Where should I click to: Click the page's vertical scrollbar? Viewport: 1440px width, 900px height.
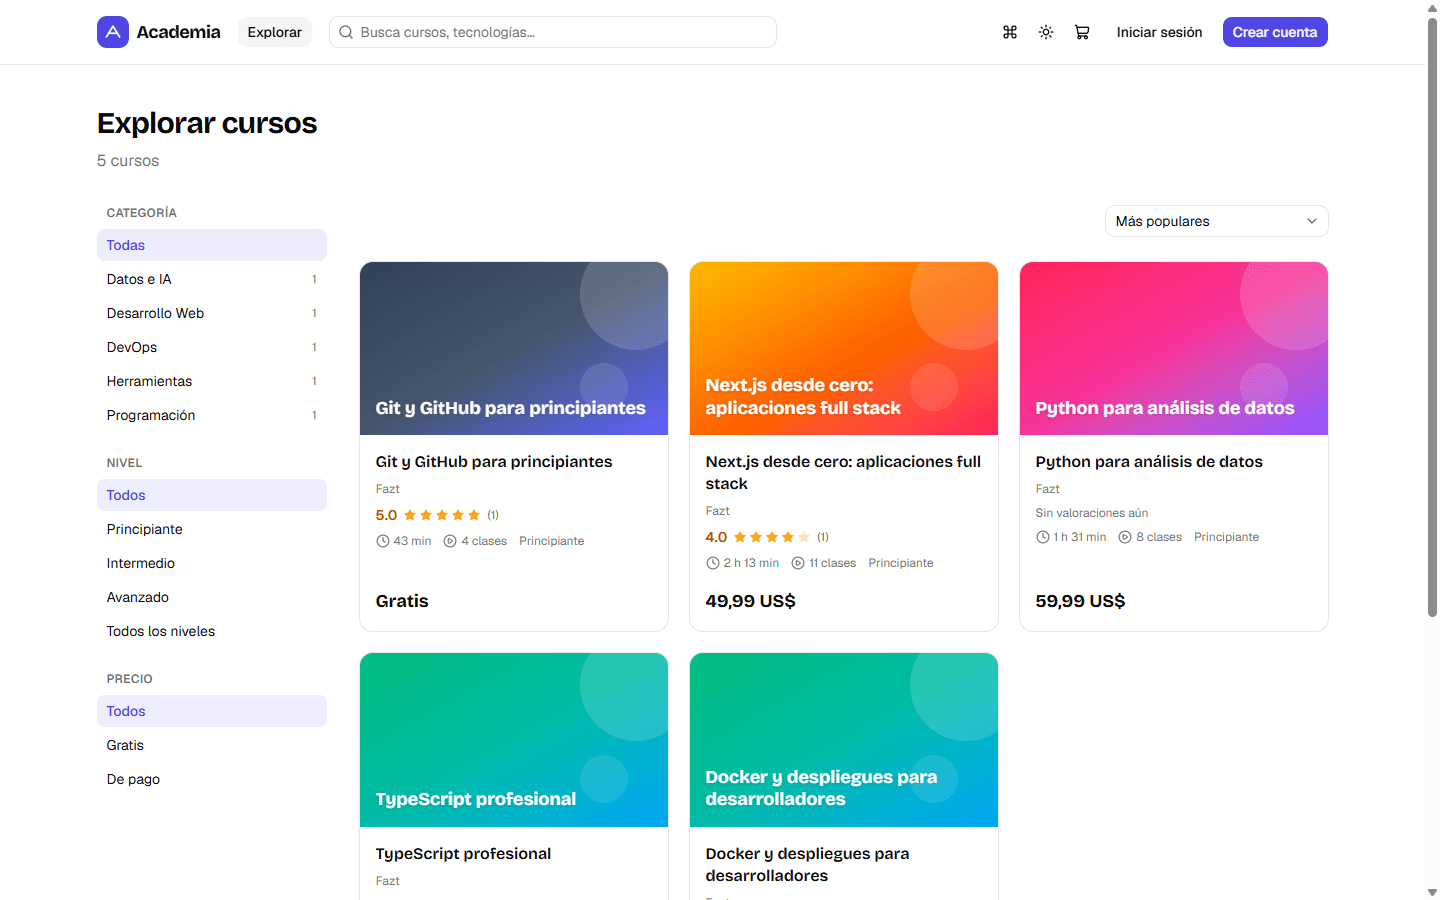(1432, 315)
